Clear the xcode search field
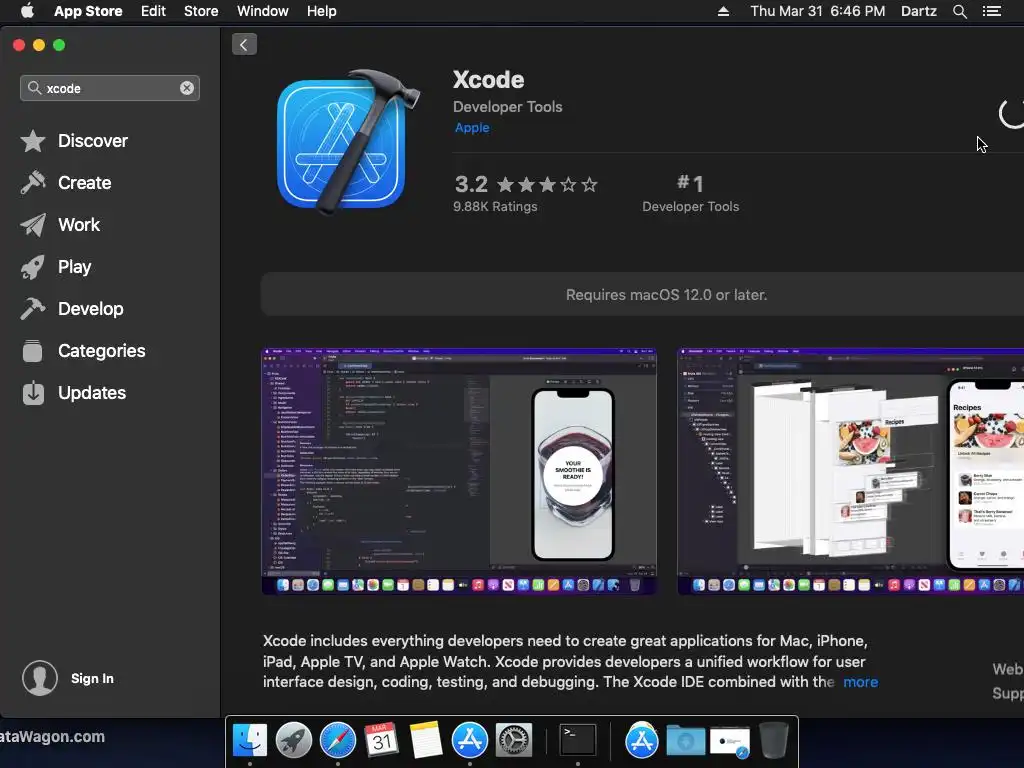 click(x=187, y=88)
